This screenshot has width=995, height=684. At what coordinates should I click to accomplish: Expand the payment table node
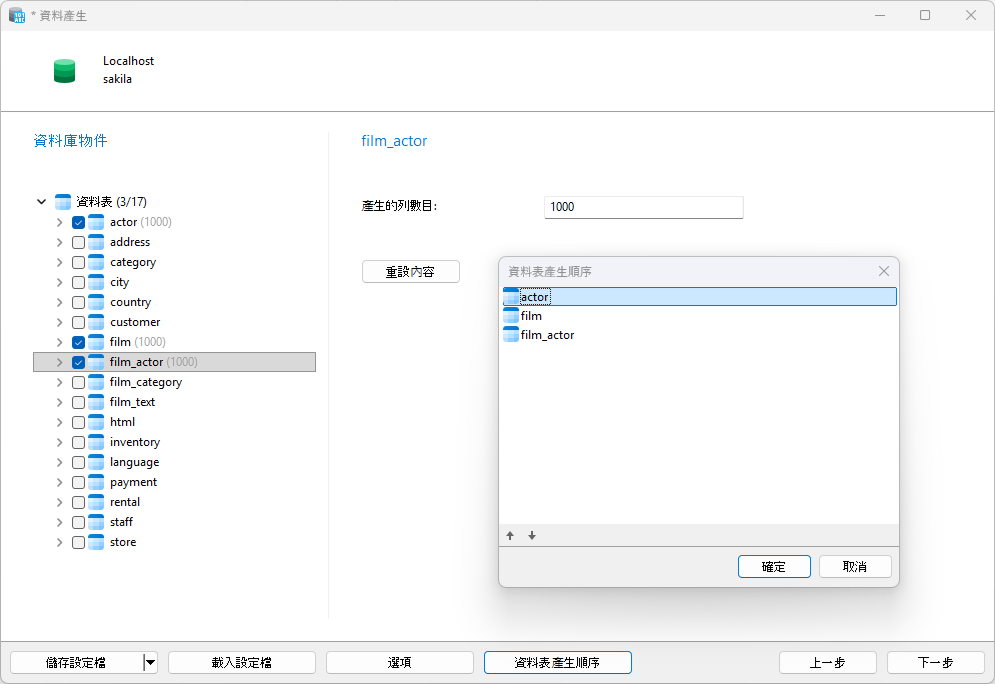tap(59, 482)
